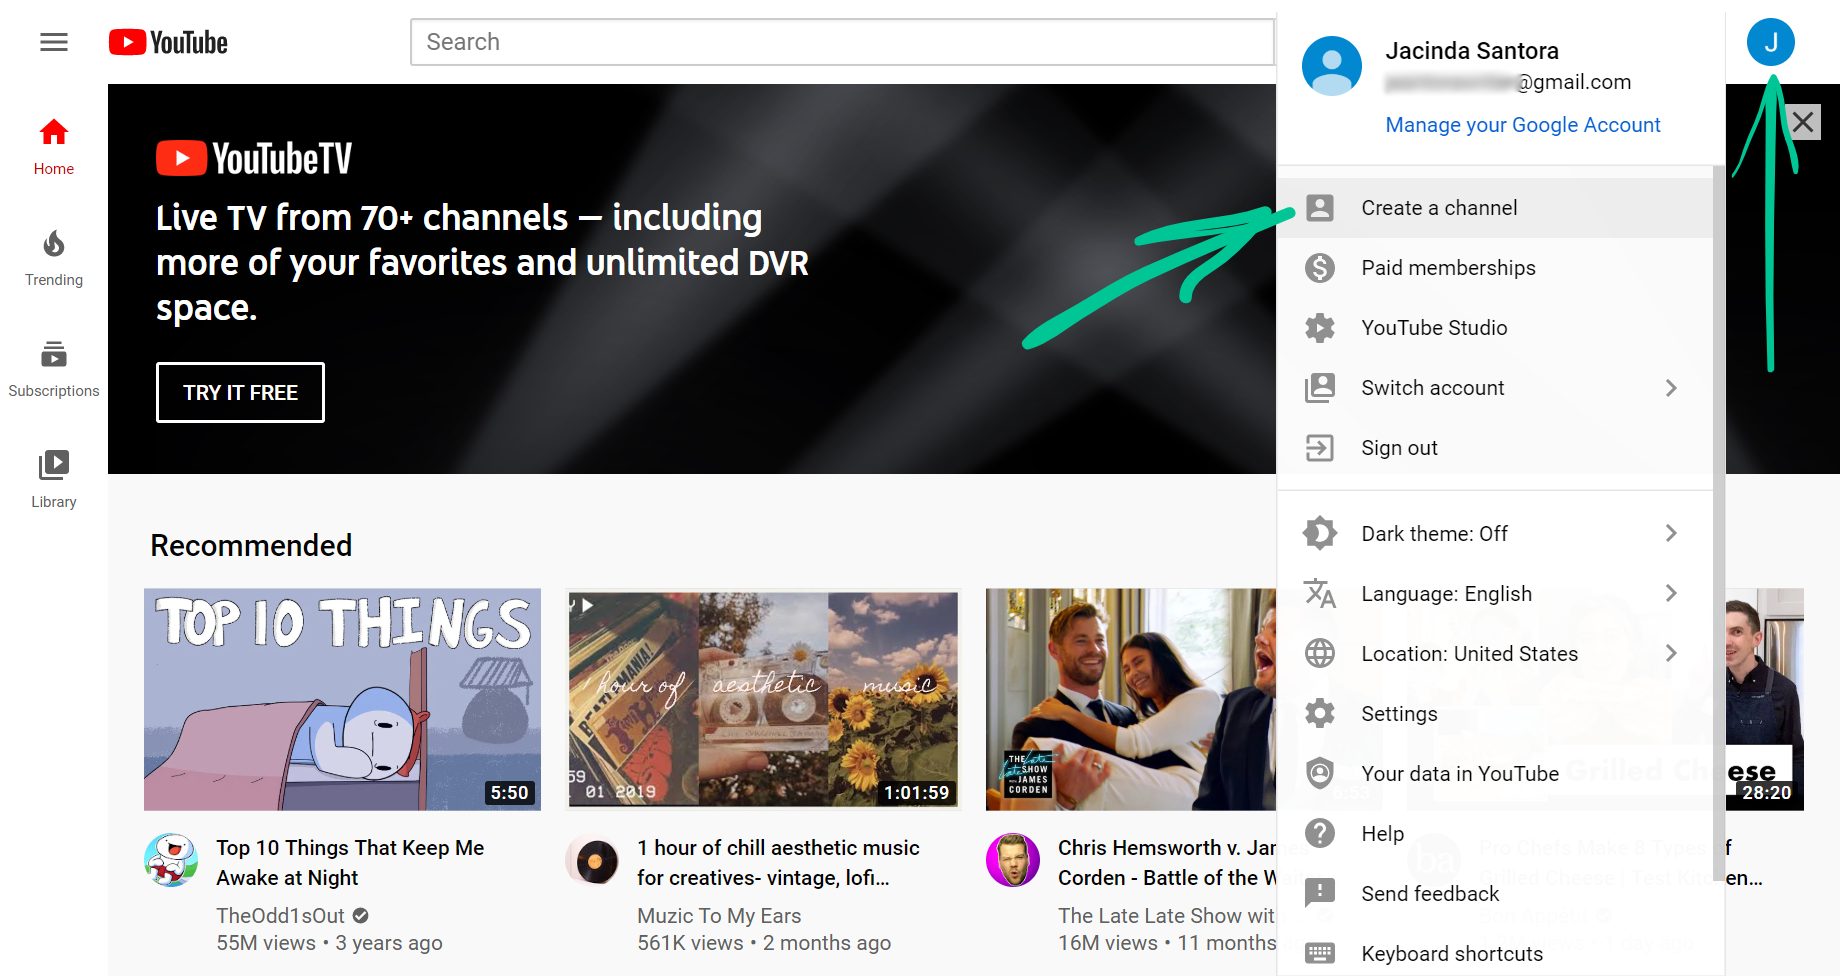Select Create a channel menu item
This screenshot has width=1840, height=976.
pyautogui.click(x=1496, y=208)
